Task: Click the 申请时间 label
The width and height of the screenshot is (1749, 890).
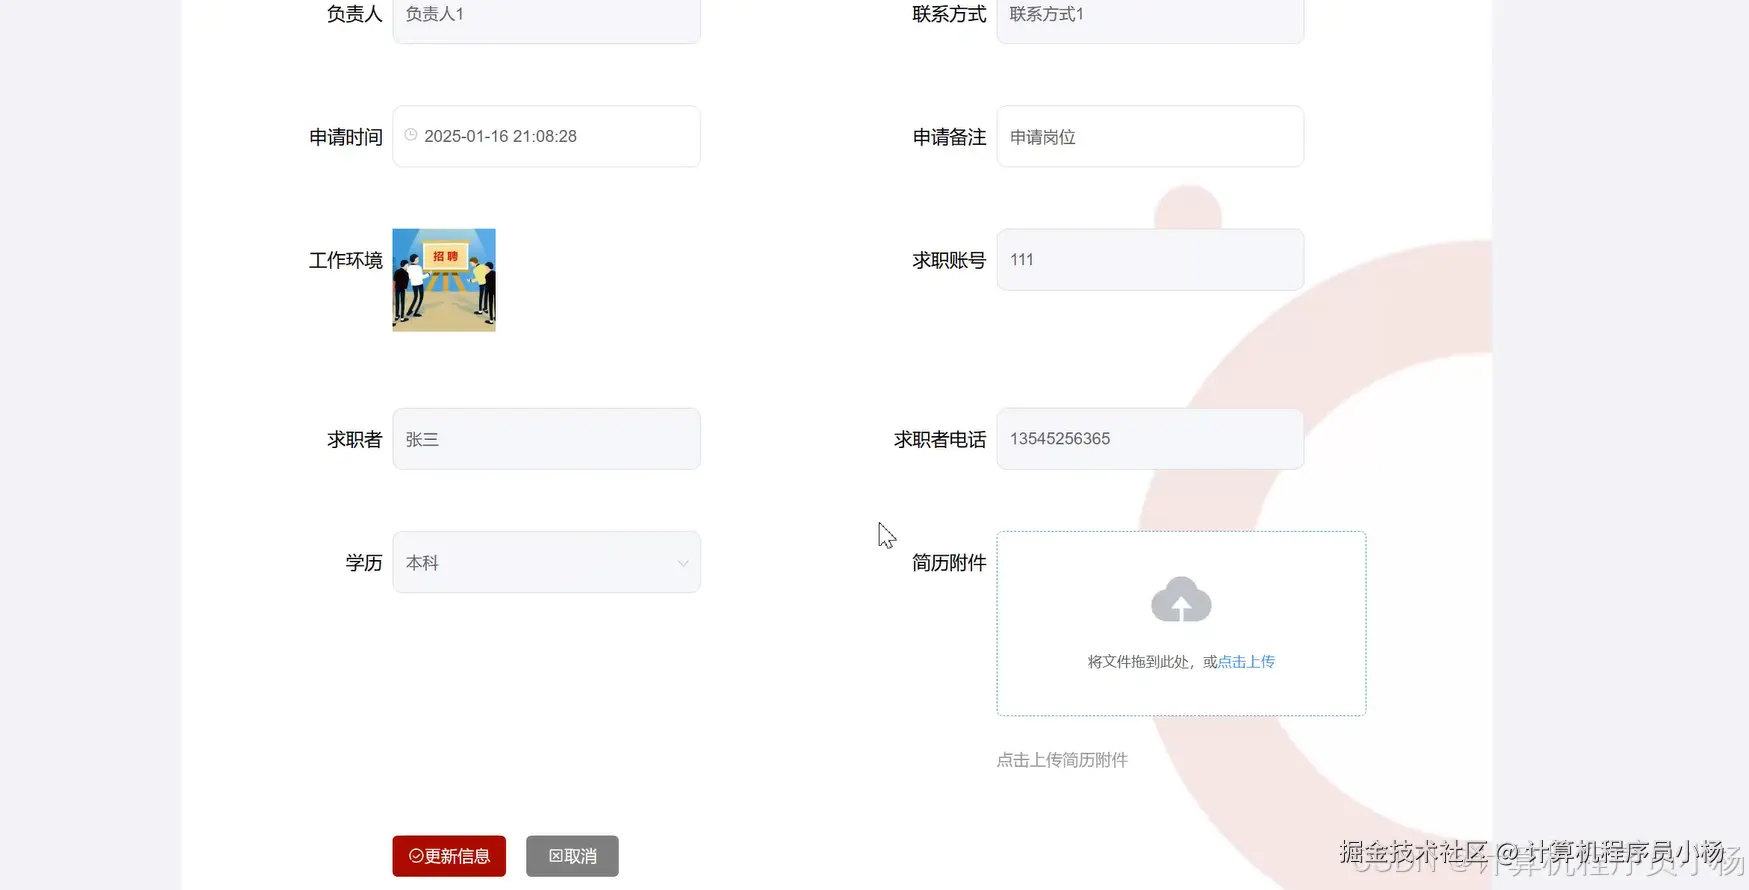Action: tap(346, 137)
